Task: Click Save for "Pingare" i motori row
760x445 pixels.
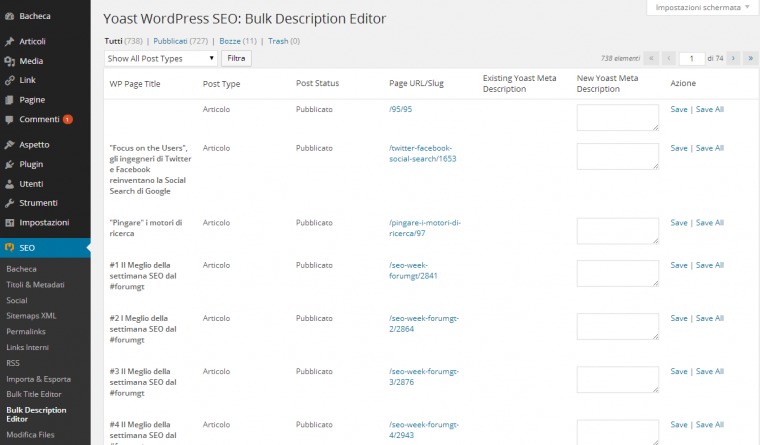Action: tap(679, 222)
